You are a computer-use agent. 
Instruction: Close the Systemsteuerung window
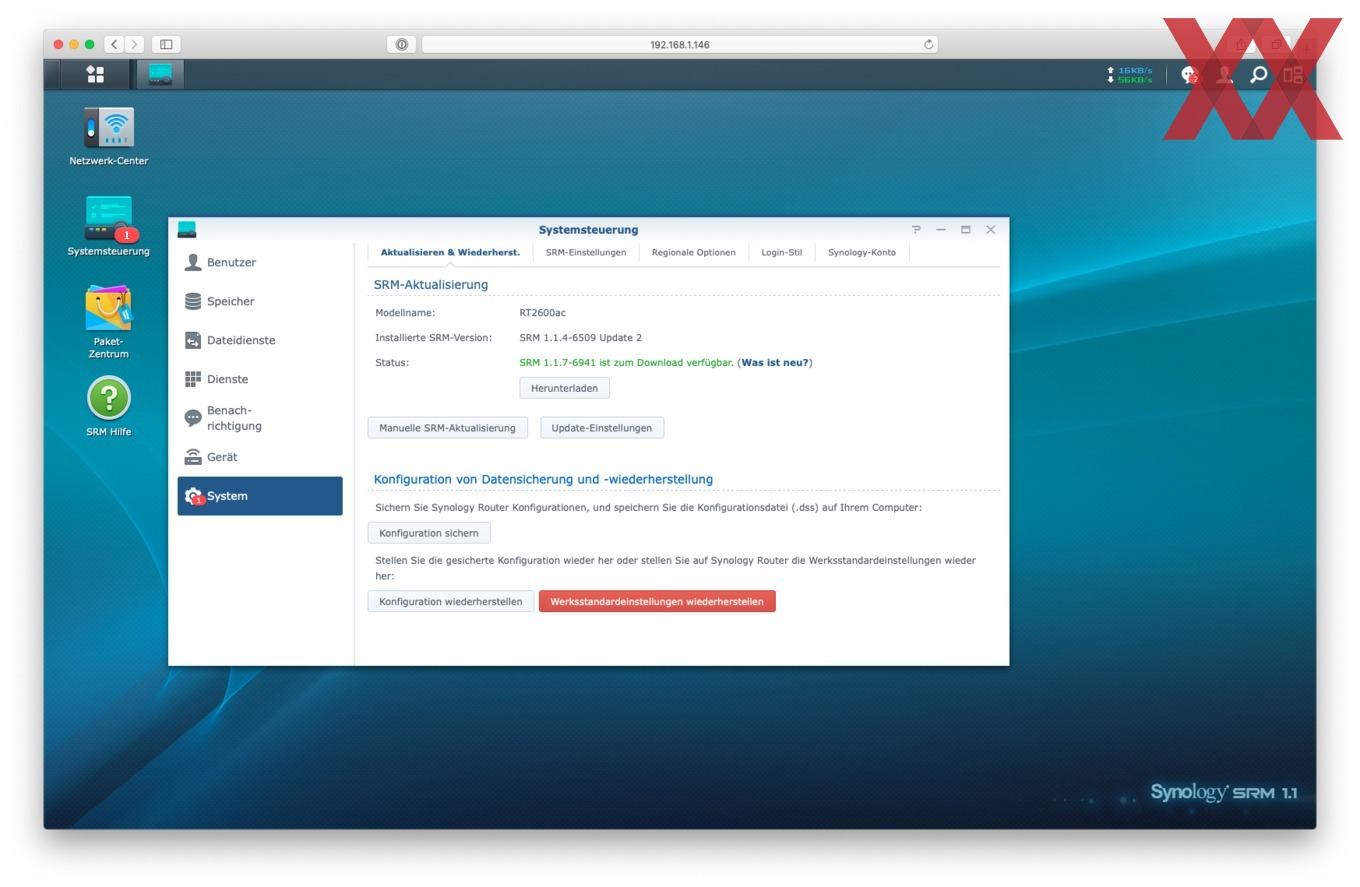pyautogui.click(x=991, y=230)
